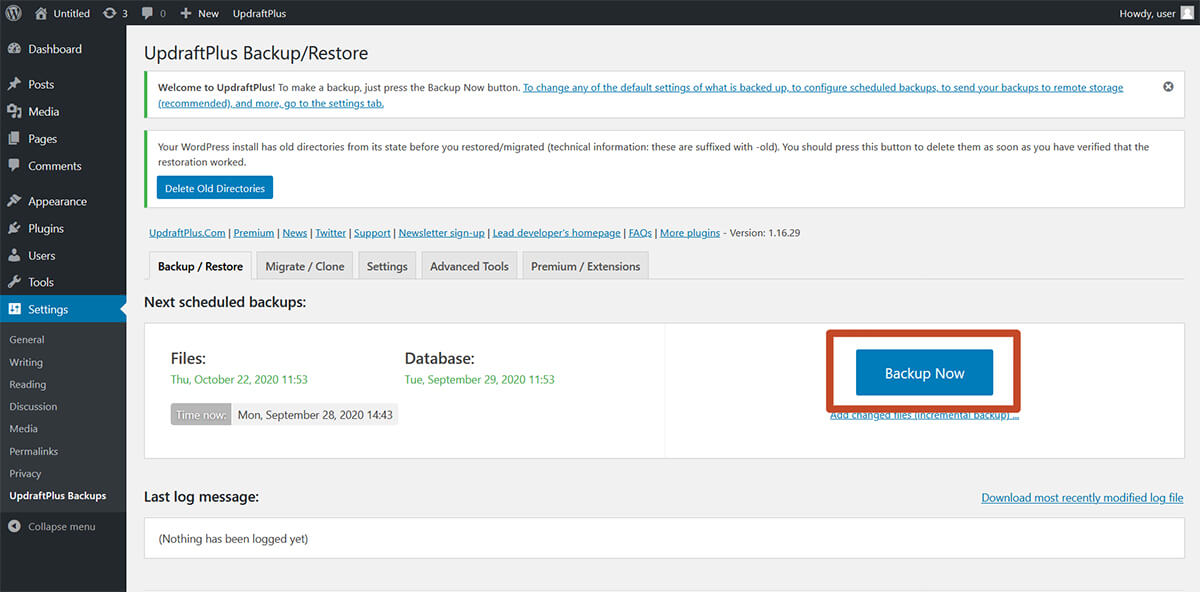Click the Backup Now button

pyautogui.click(x=924, y=373)
